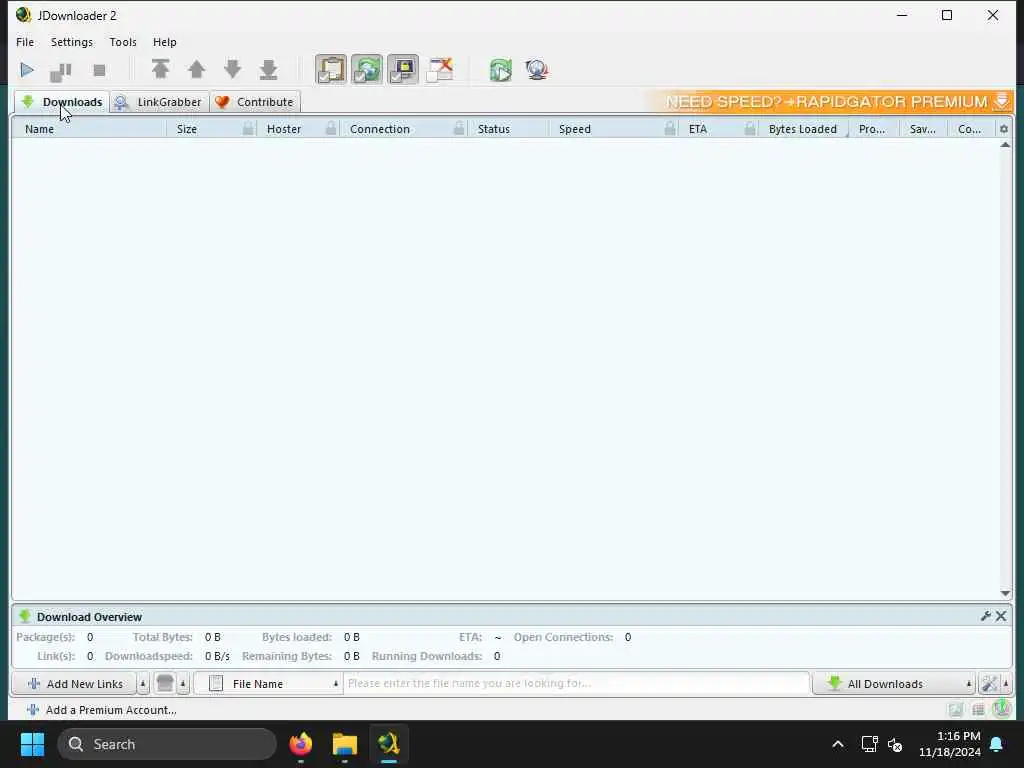This screenshot has height=768, width=1024.
Task: Toggle the lock on Speed column
Action: (x=670, y=129)
